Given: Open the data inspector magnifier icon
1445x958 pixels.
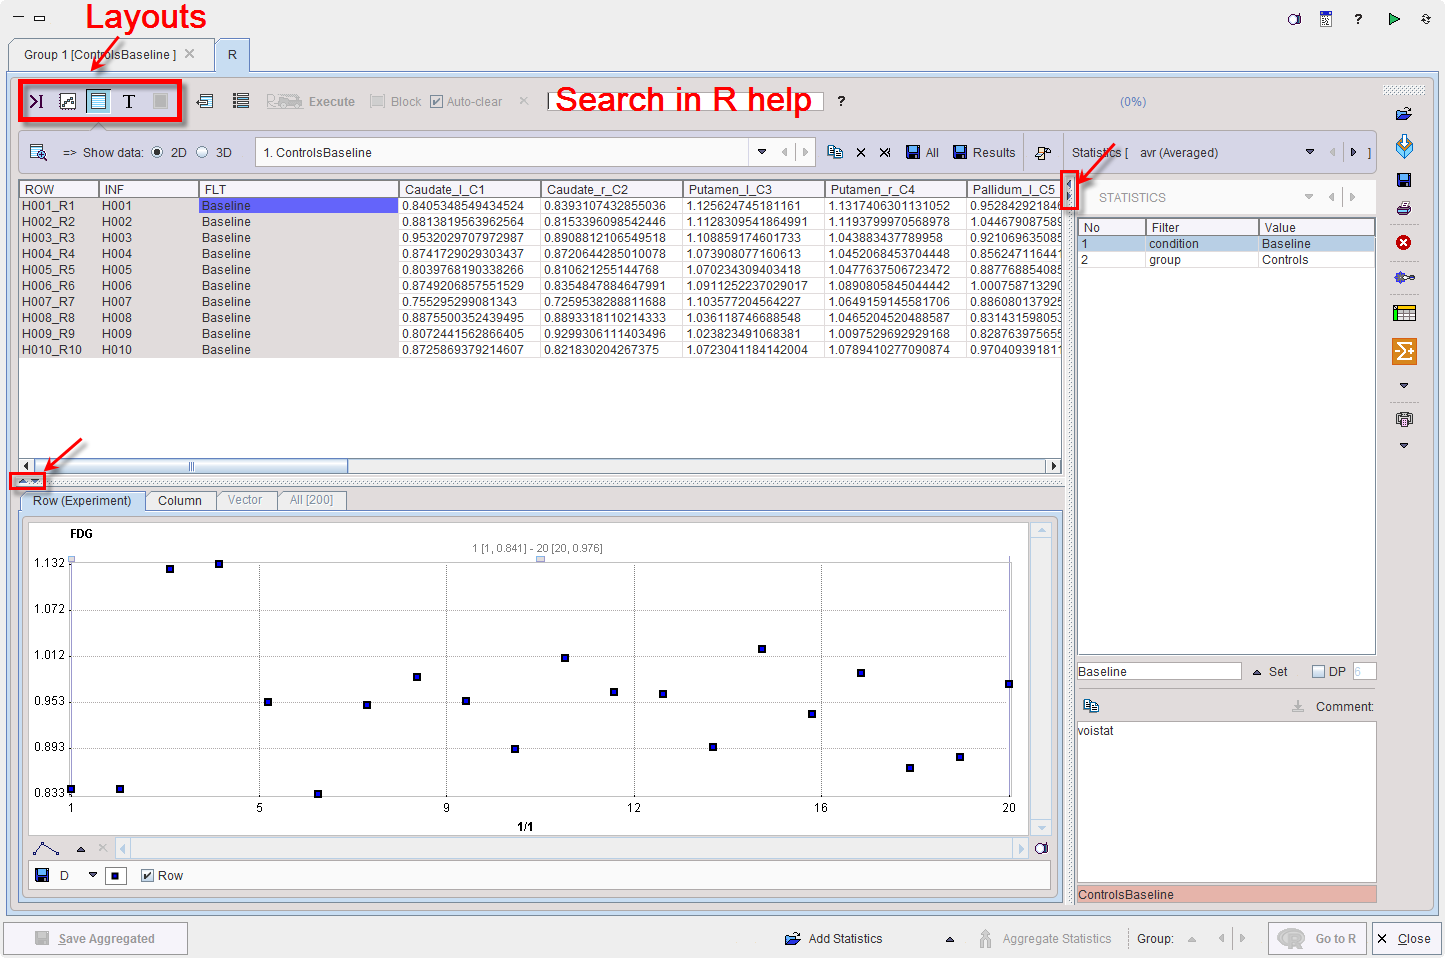Looking at the screenshot, I should point(38,152).
